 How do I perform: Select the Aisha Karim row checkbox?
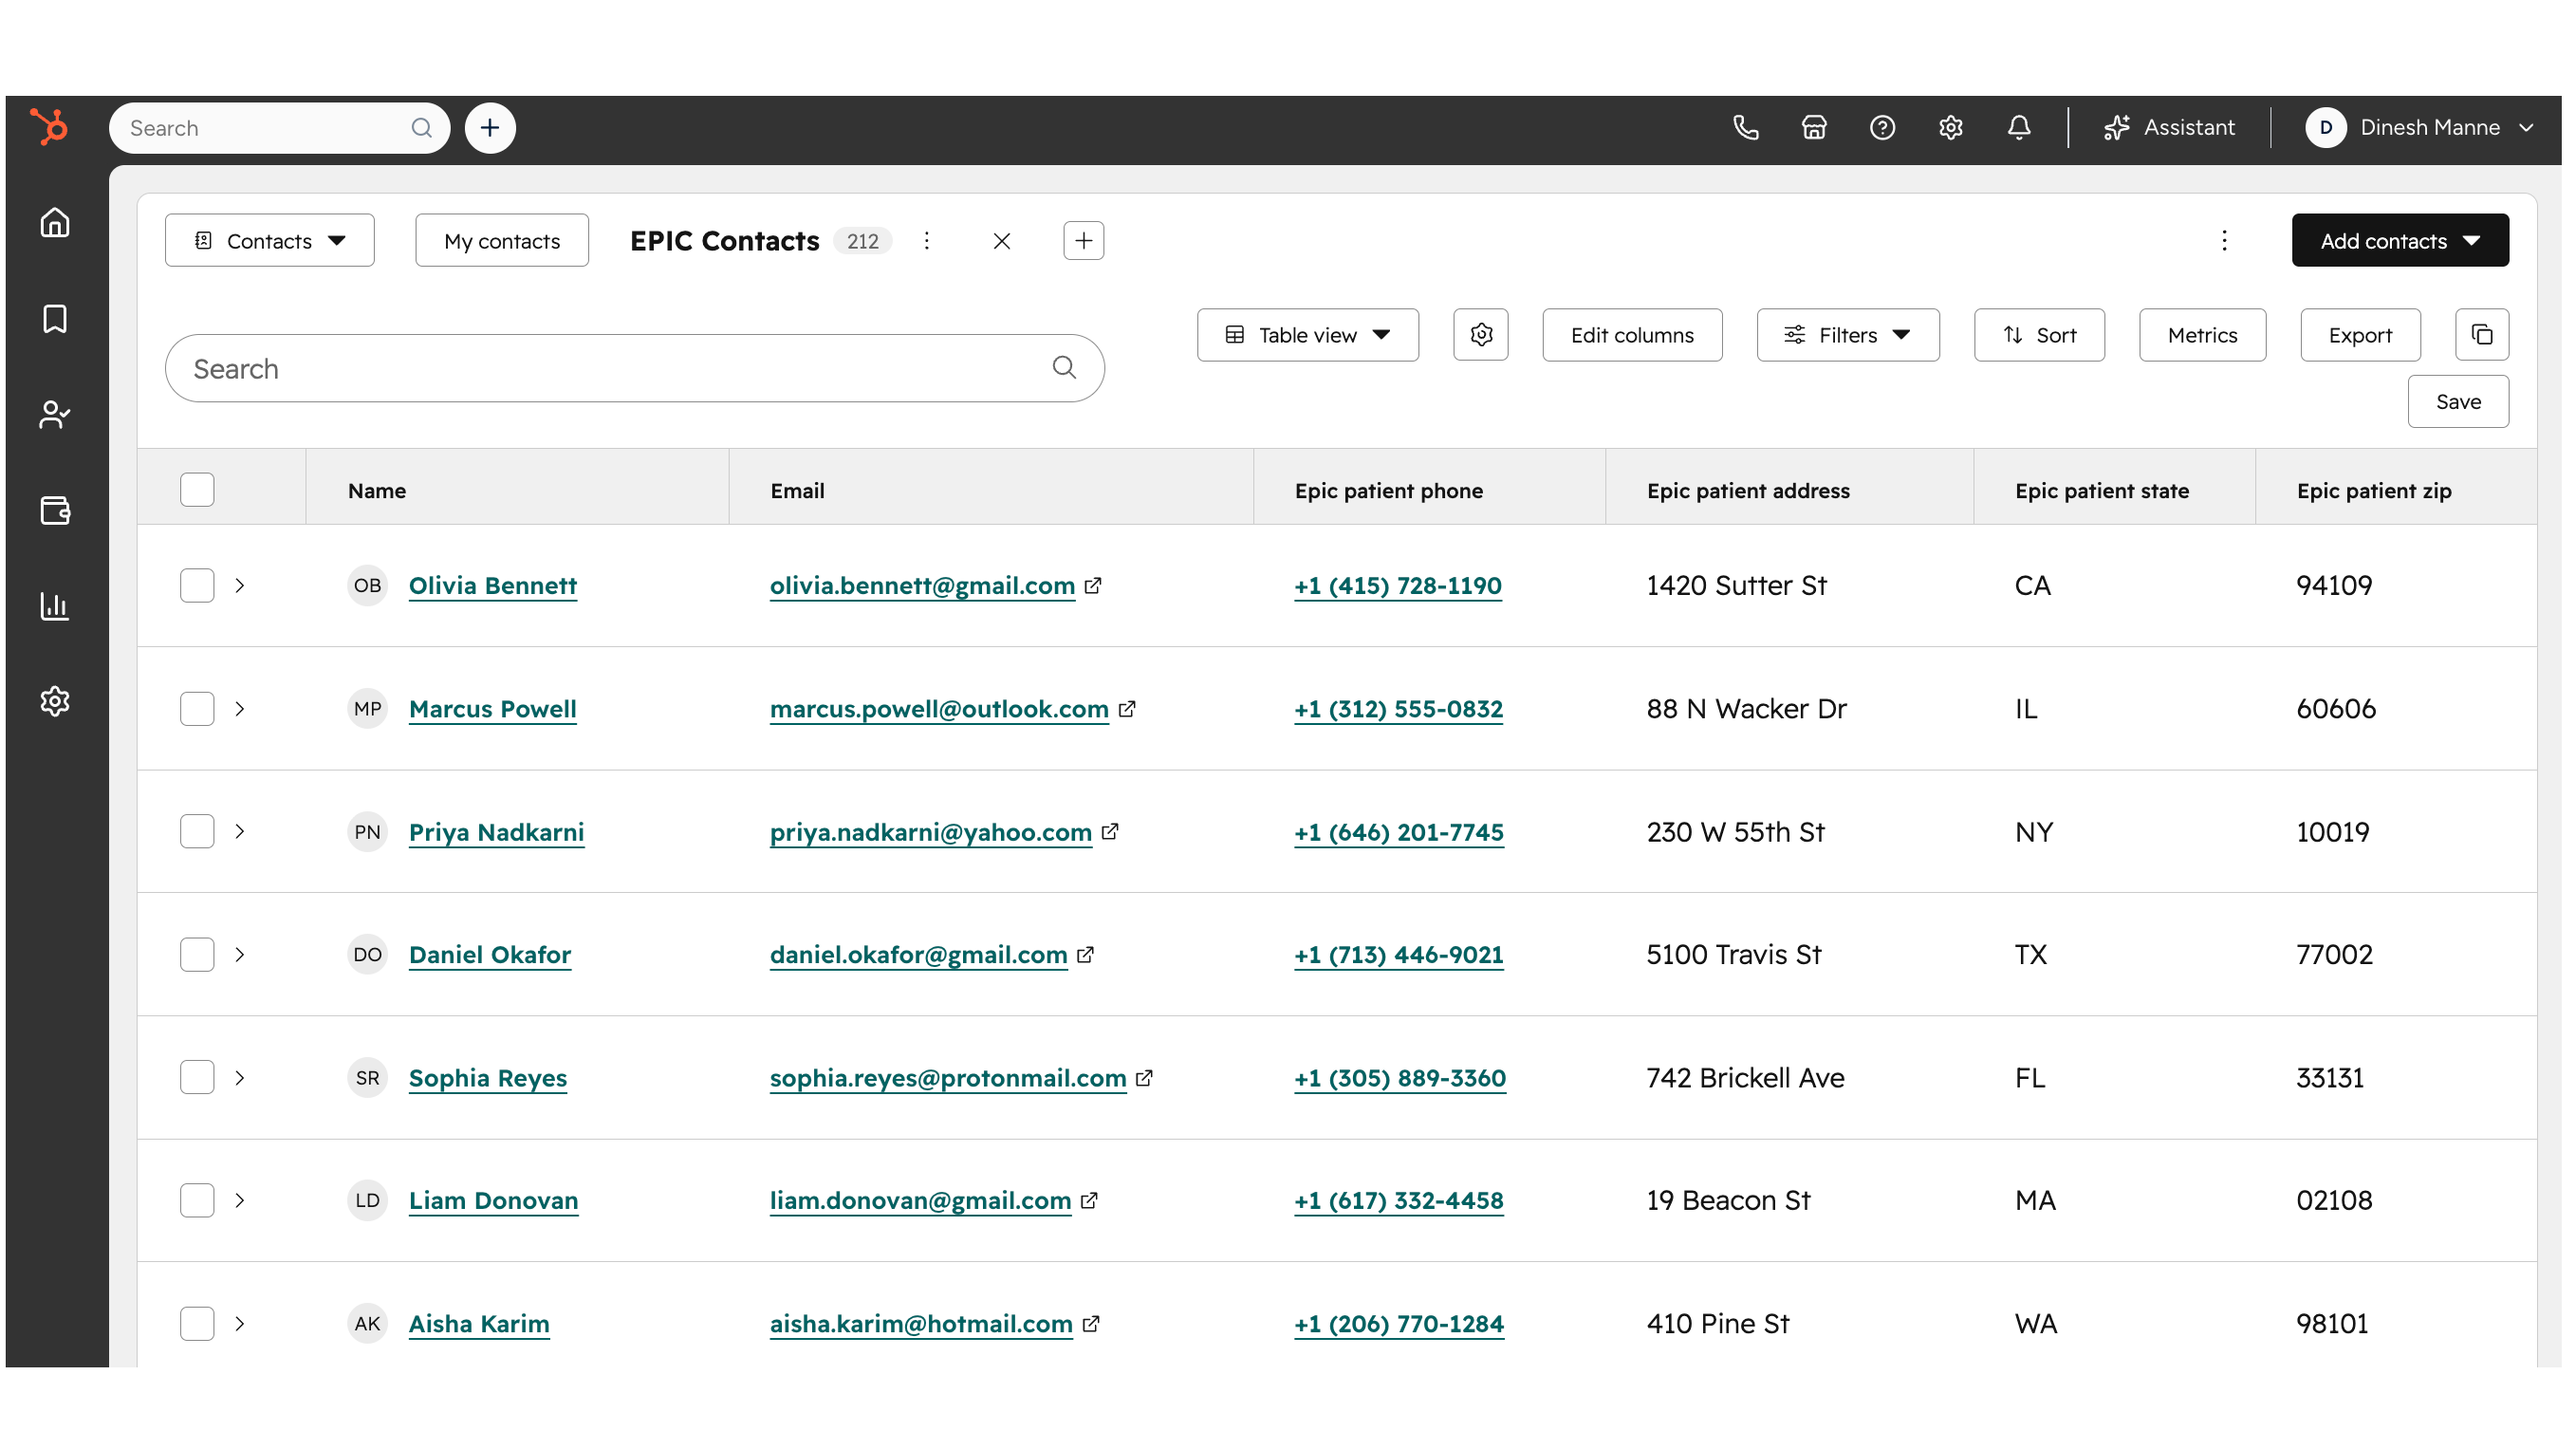(197, 1324)
